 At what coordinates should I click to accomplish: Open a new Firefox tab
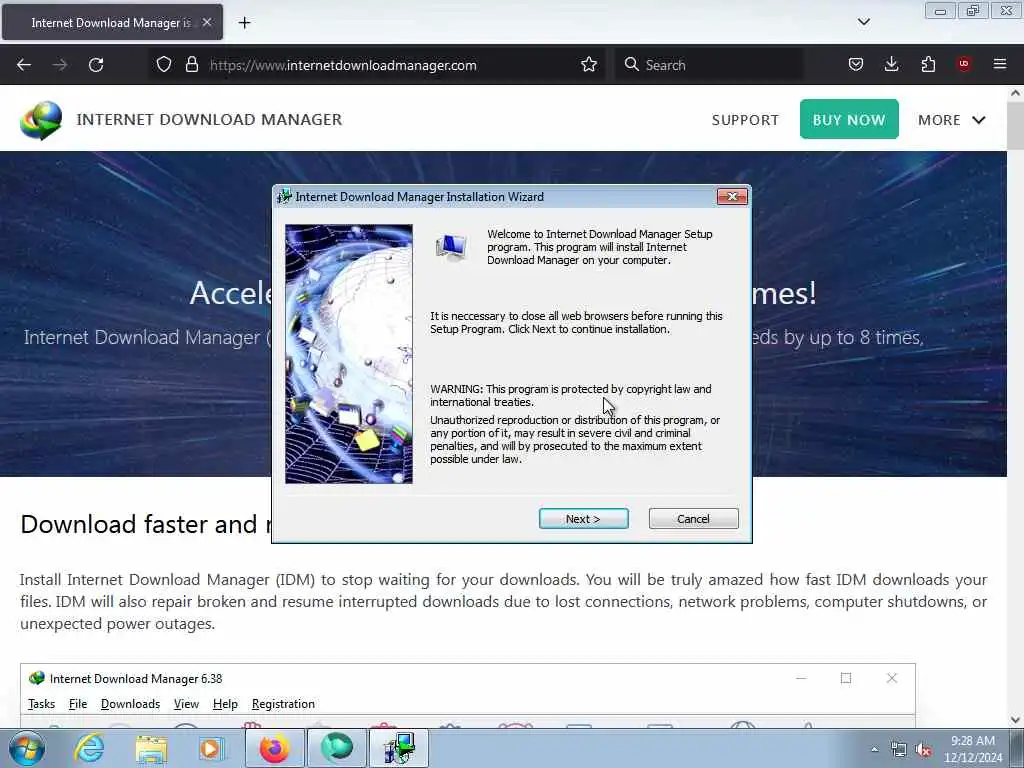point(244,23)
